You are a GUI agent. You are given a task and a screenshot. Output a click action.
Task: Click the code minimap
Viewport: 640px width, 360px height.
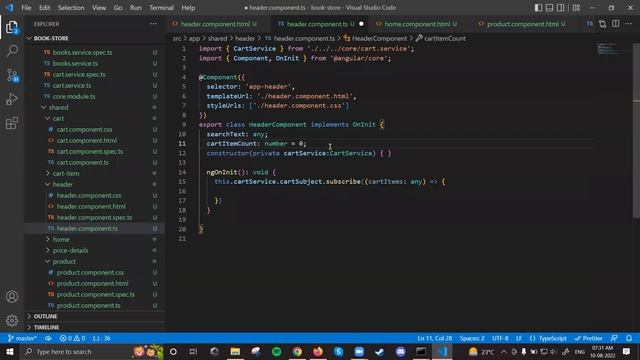613,49
